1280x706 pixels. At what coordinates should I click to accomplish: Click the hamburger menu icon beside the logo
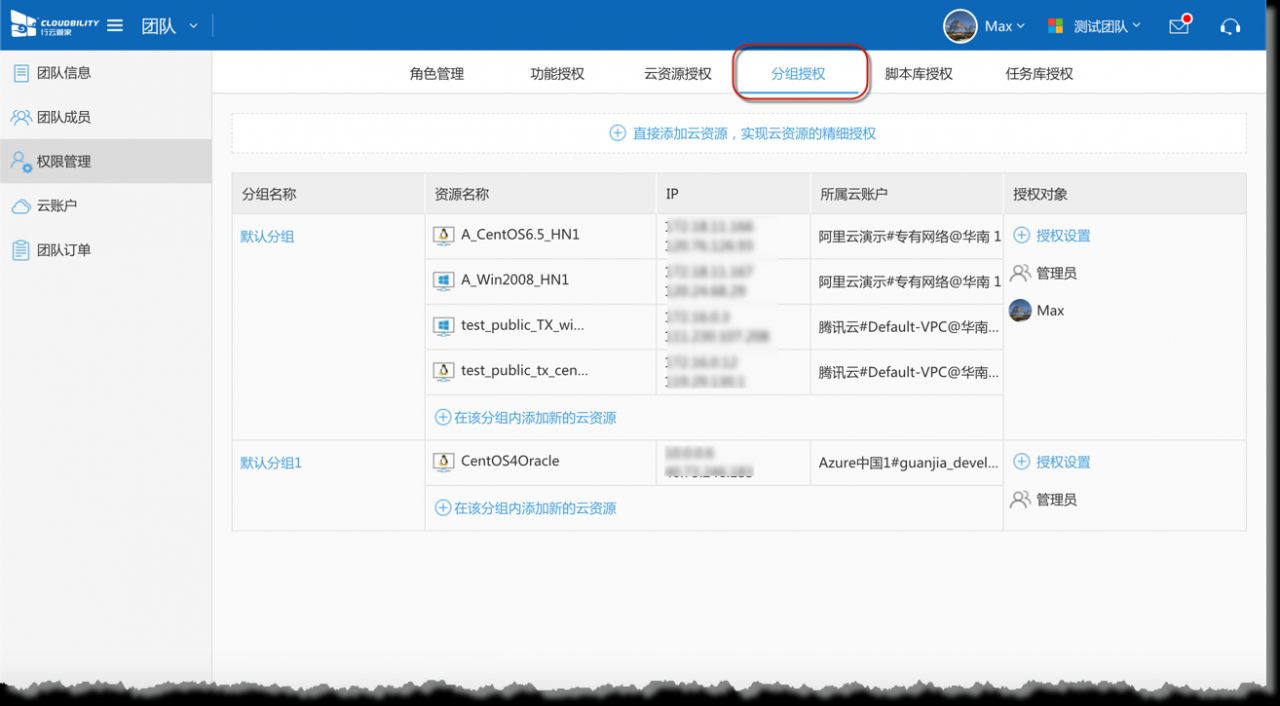coord(115,26)
